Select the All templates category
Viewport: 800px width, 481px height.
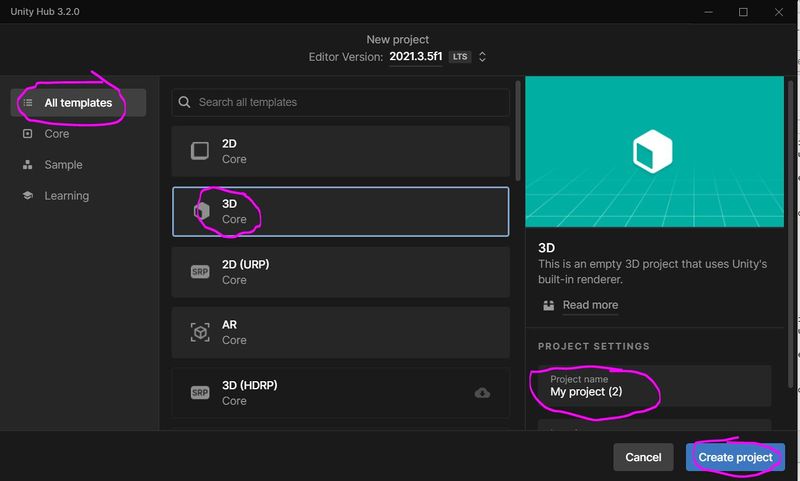(78, 103)
